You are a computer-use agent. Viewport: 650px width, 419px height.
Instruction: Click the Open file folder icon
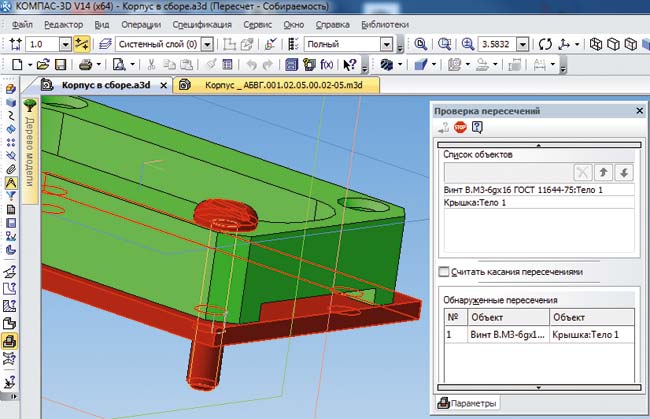[x=43, y=65]
